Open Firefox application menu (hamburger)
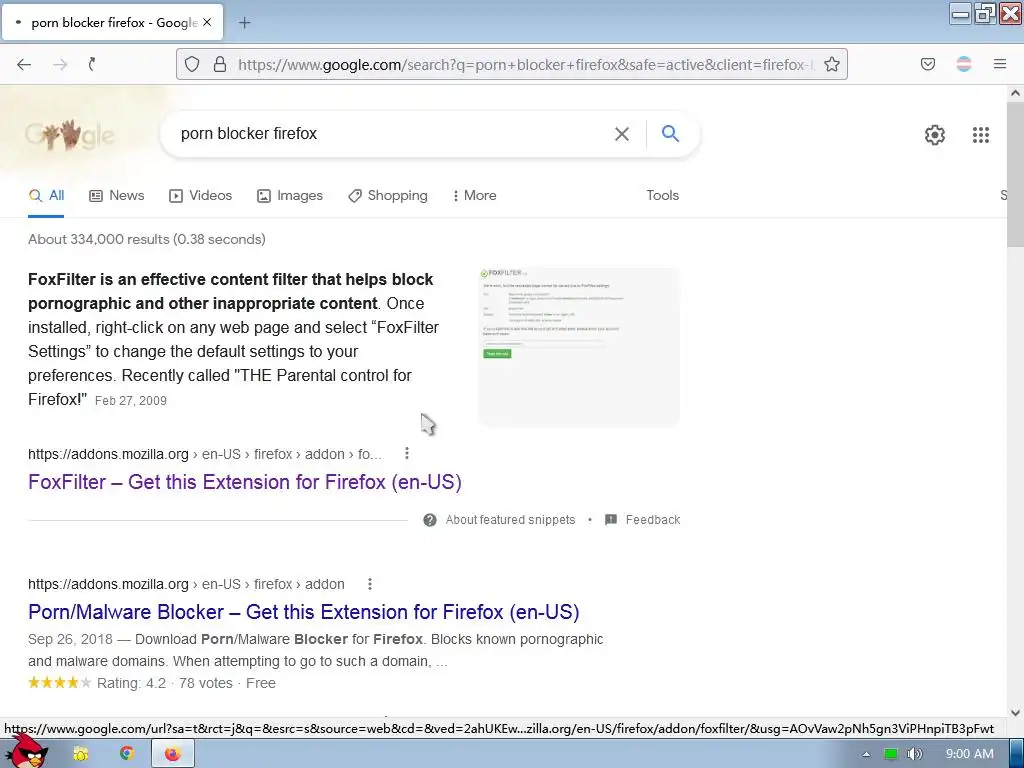1024x768 pixels. 999,64
